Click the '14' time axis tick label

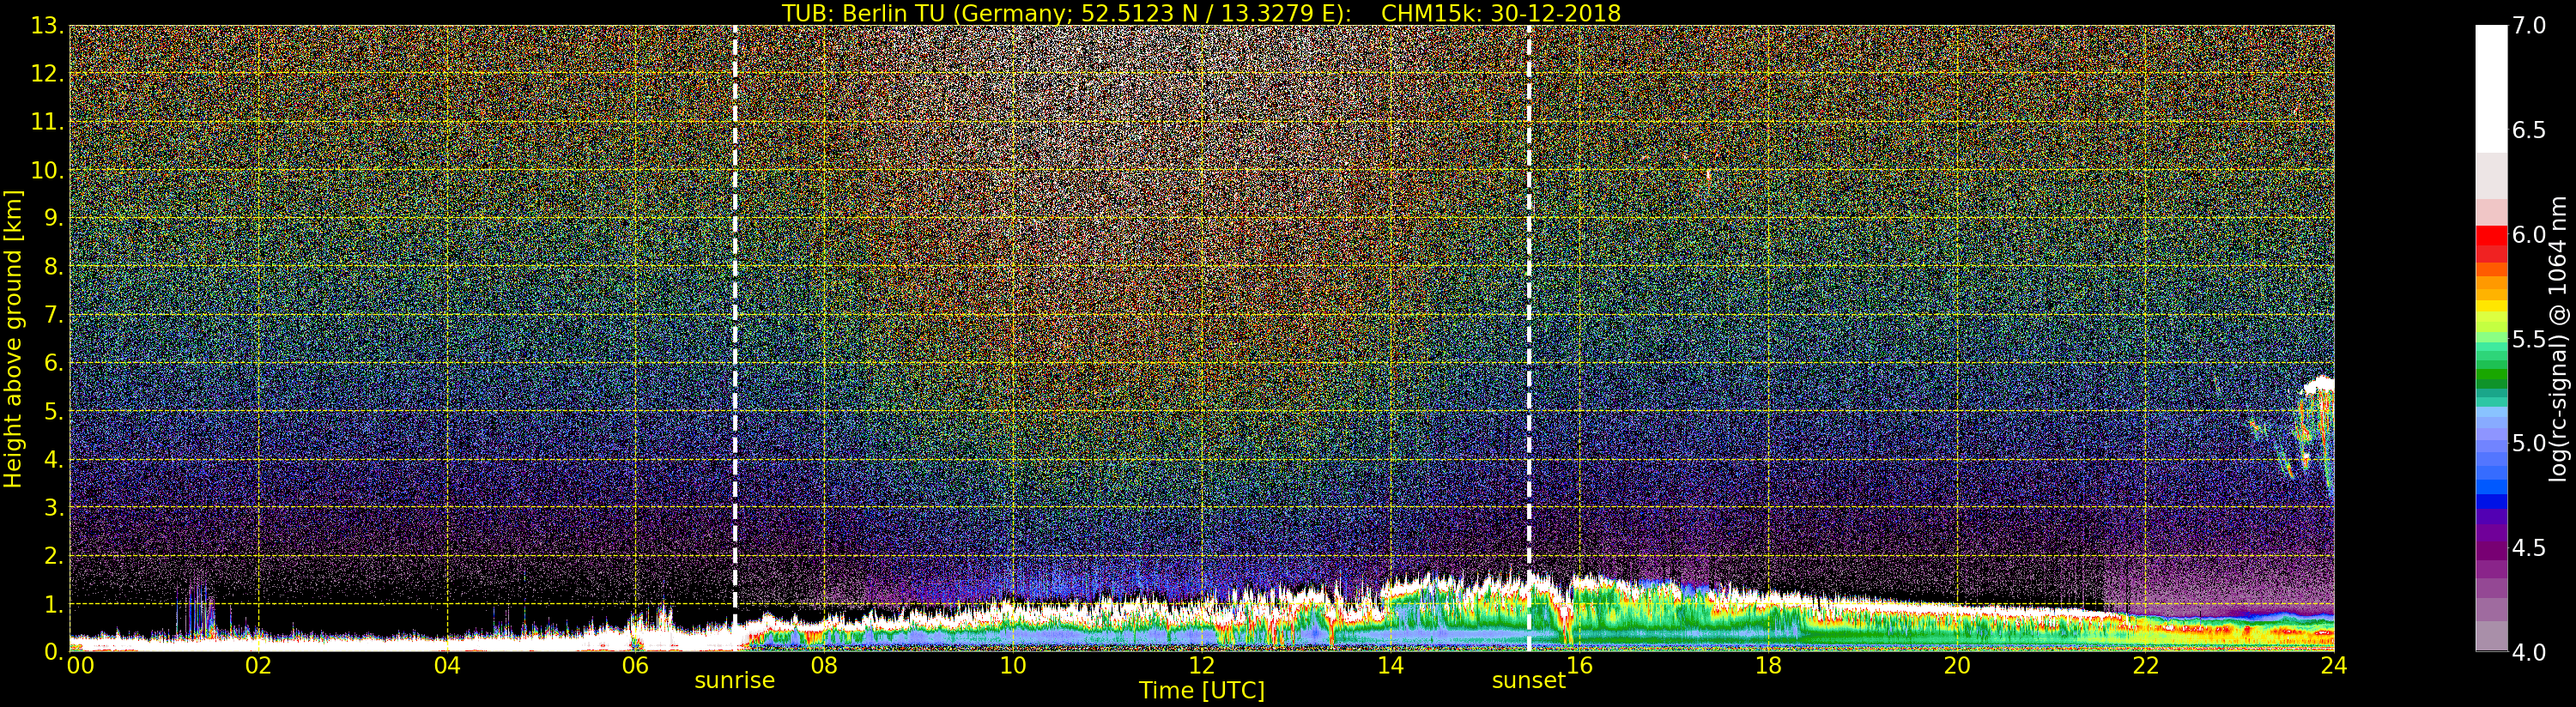[1390, 665]
